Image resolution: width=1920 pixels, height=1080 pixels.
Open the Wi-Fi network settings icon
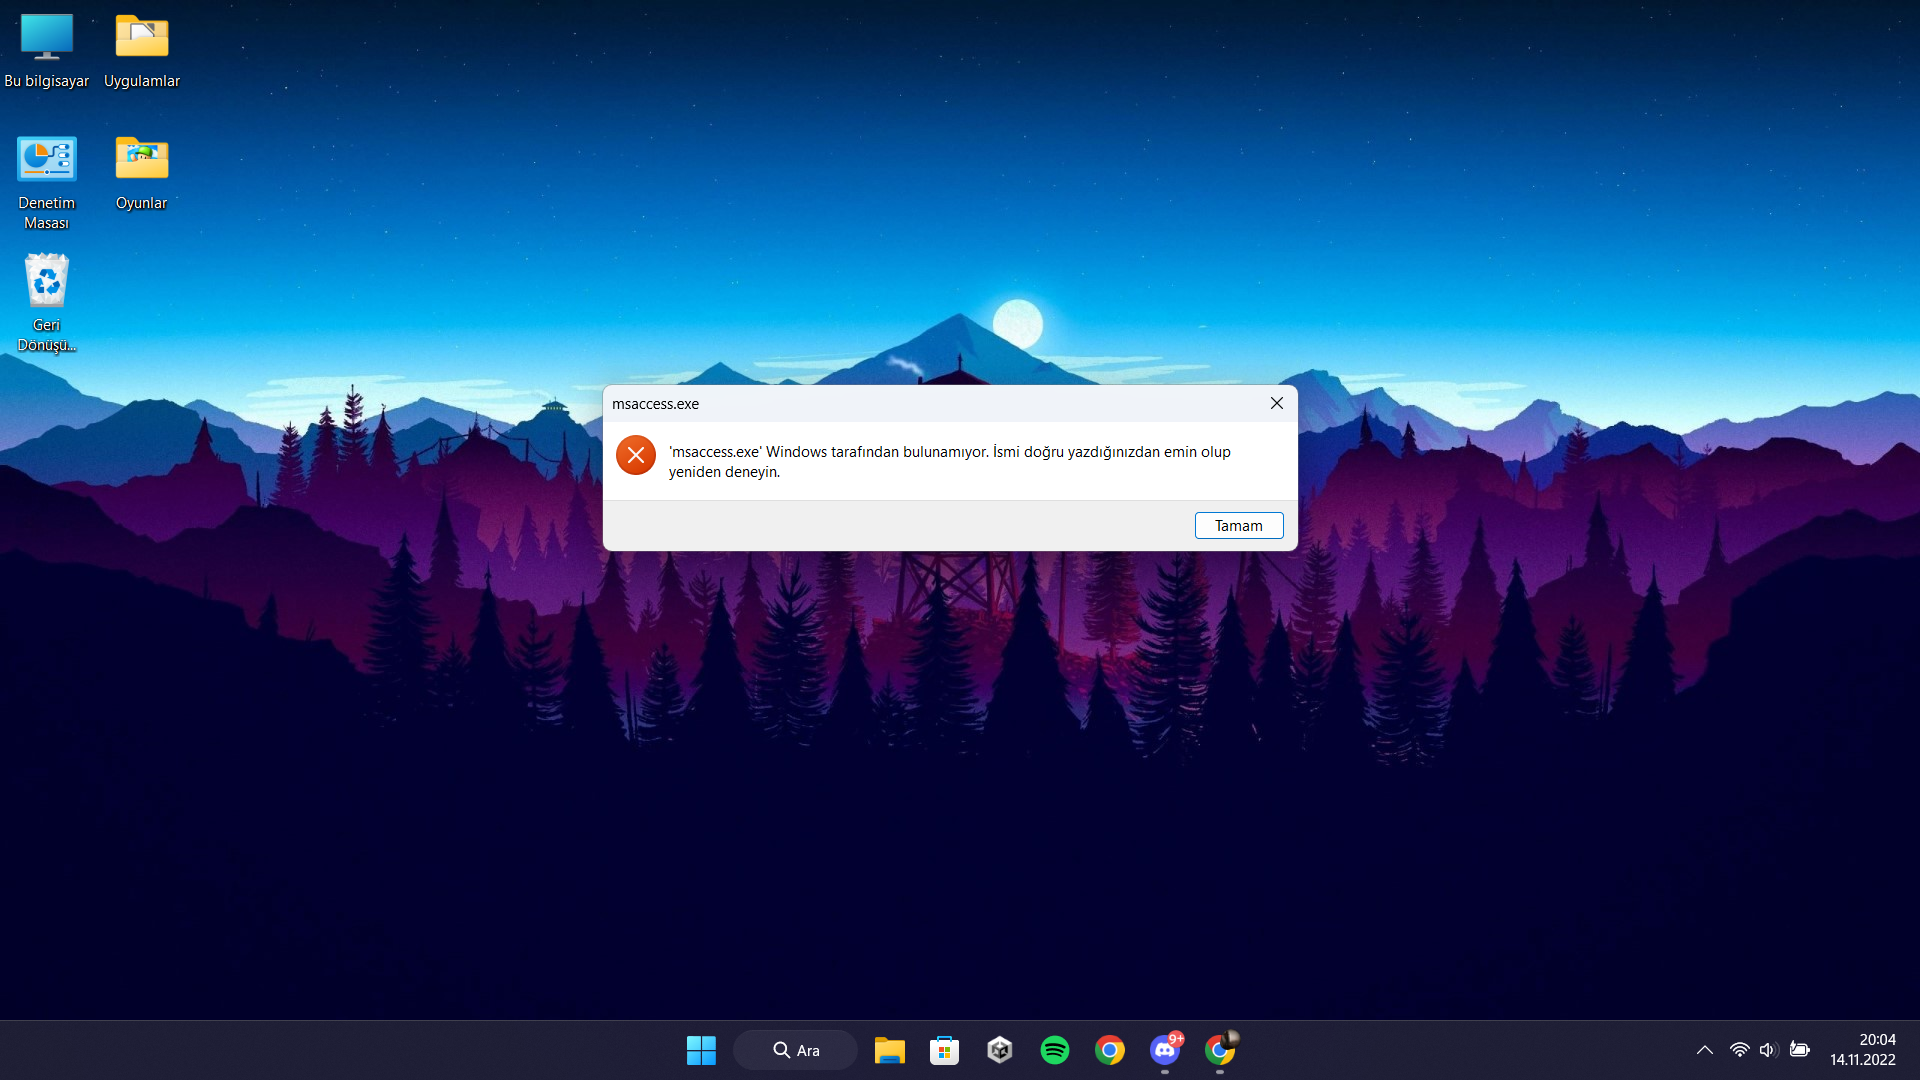tap(1739, 1050)
